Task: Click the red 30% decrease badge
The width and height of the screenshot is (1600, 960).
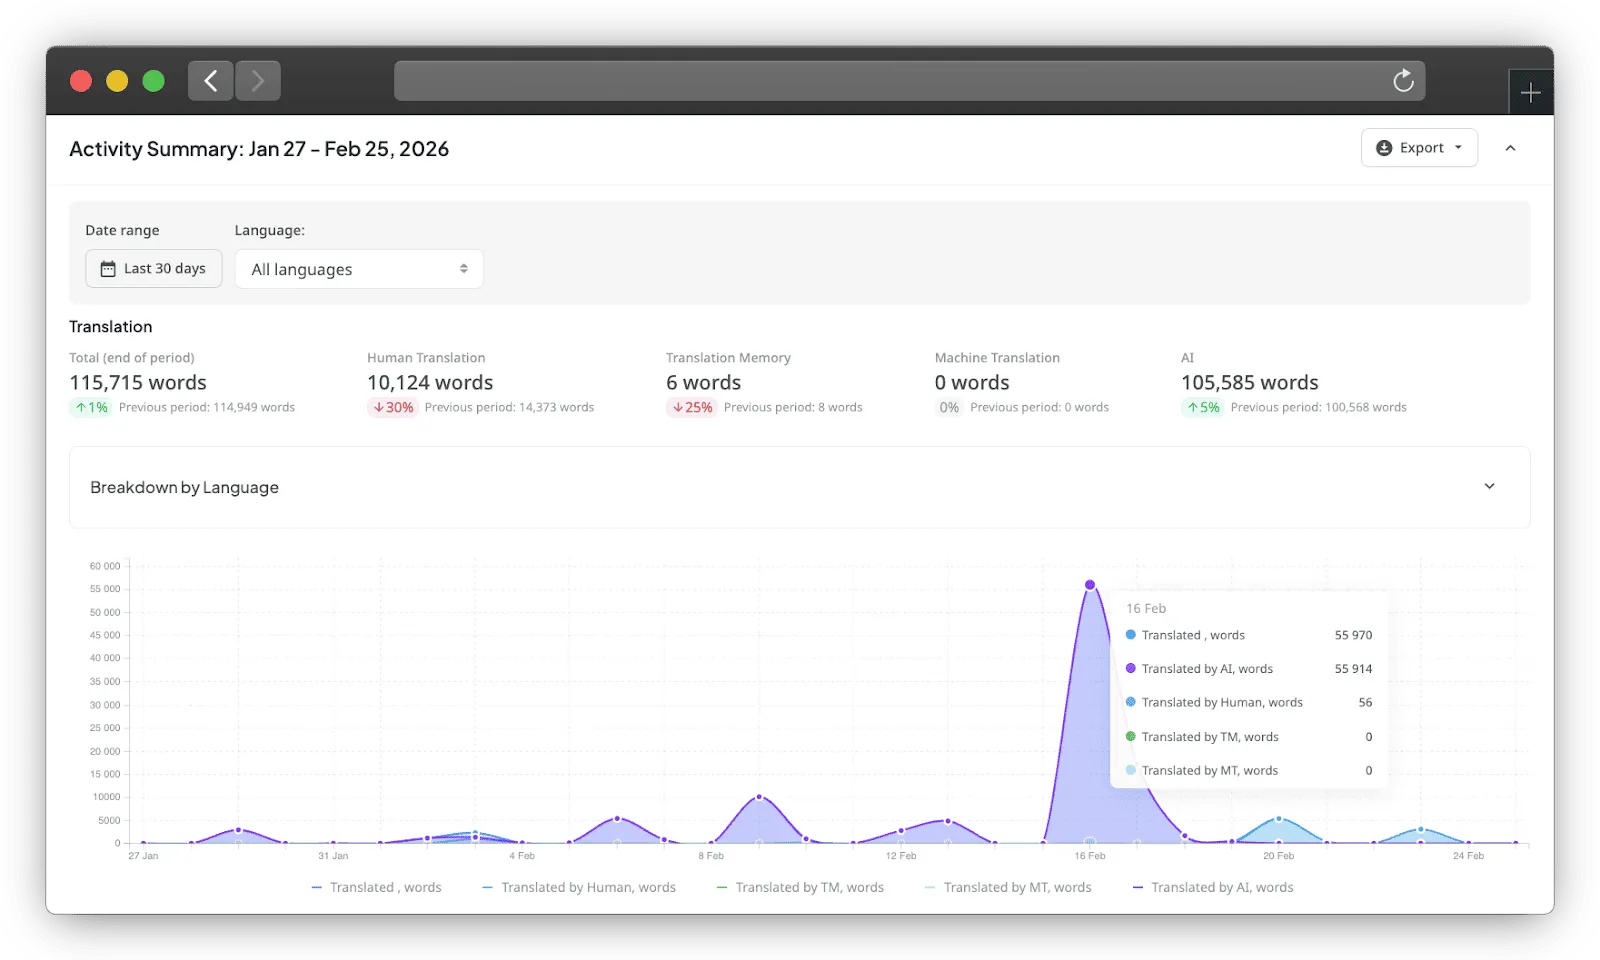Action: click(x=393, y=408)
